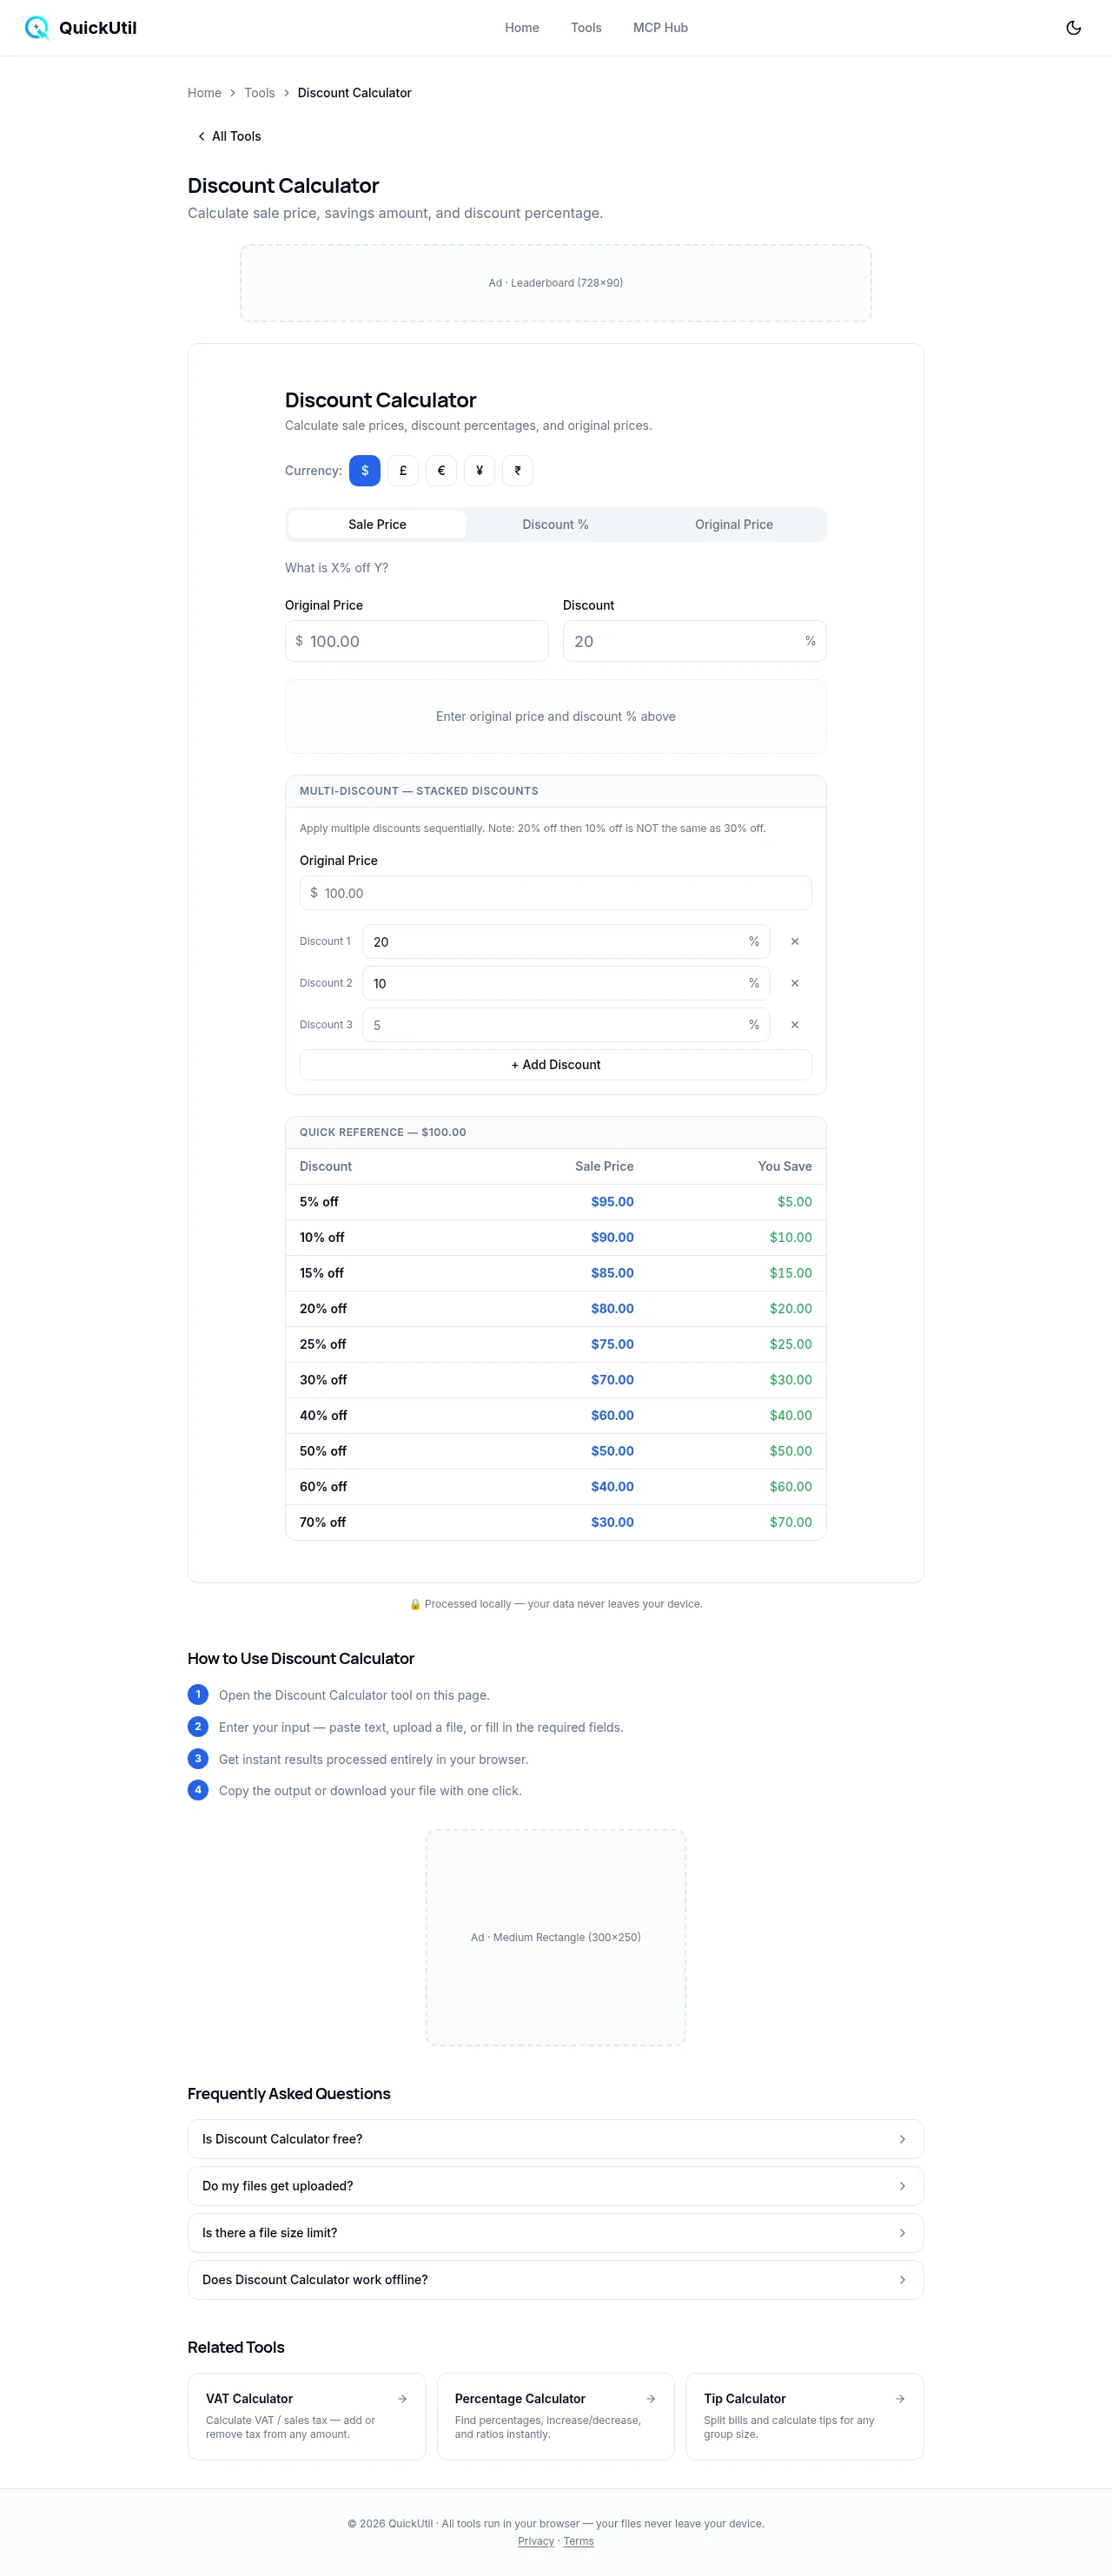Select the dollar currency option
1112x2576 pixels.
point(364,471)
